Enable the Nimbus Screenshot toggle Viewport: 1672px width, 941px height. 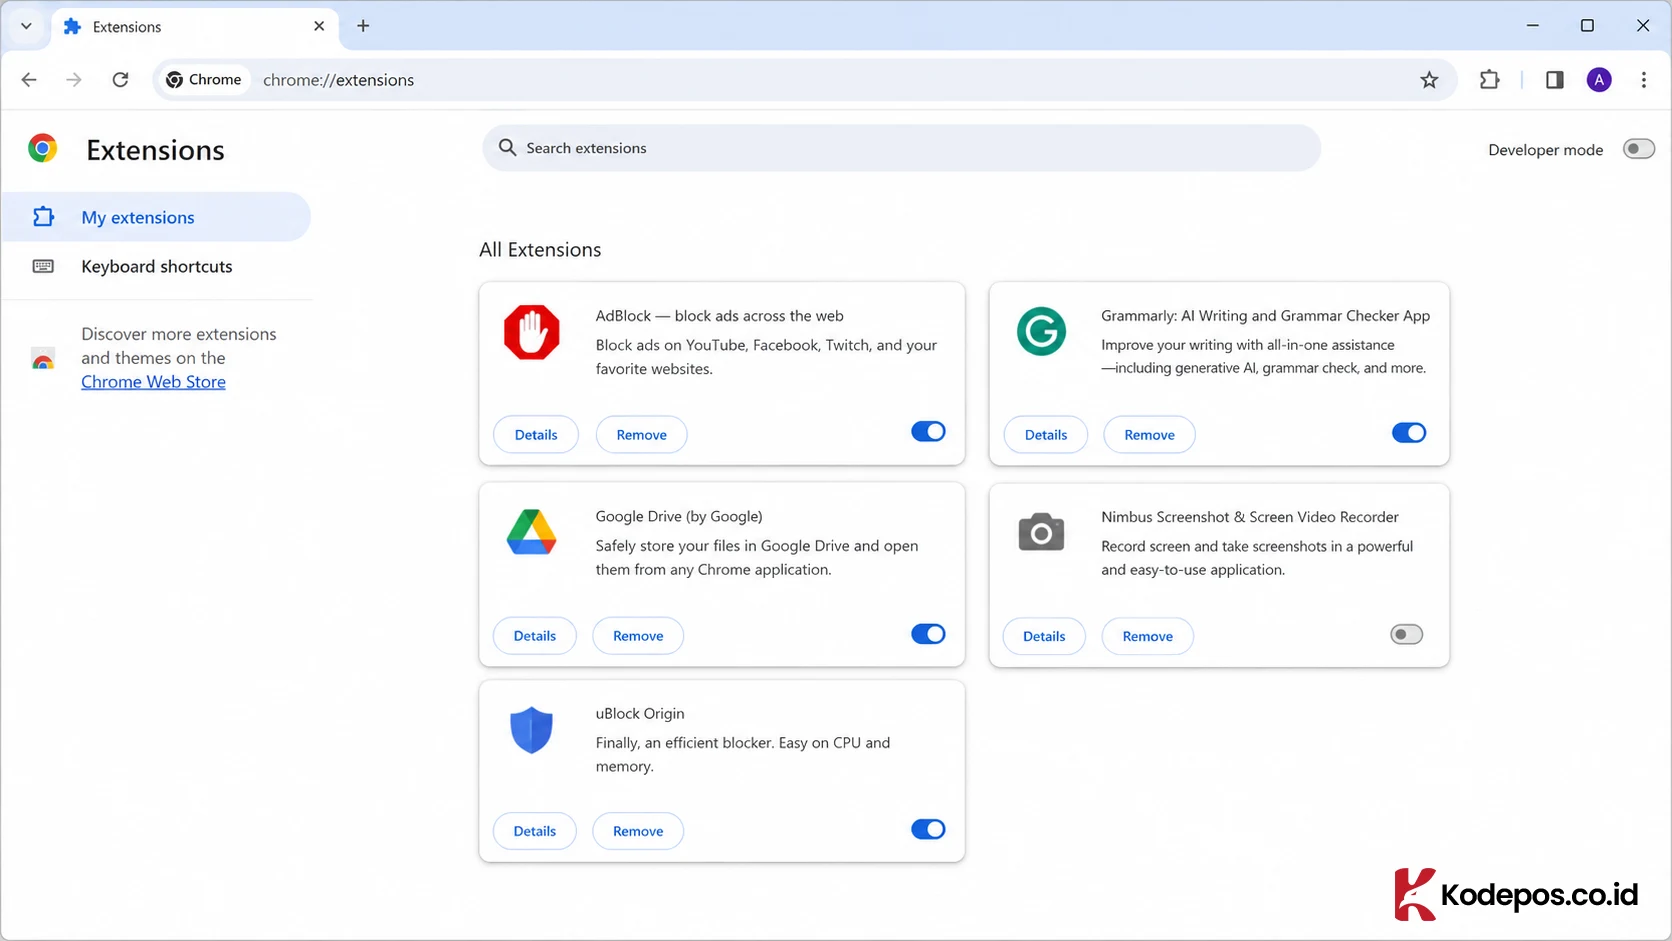pyautogui.click(x=1407, y=635)
